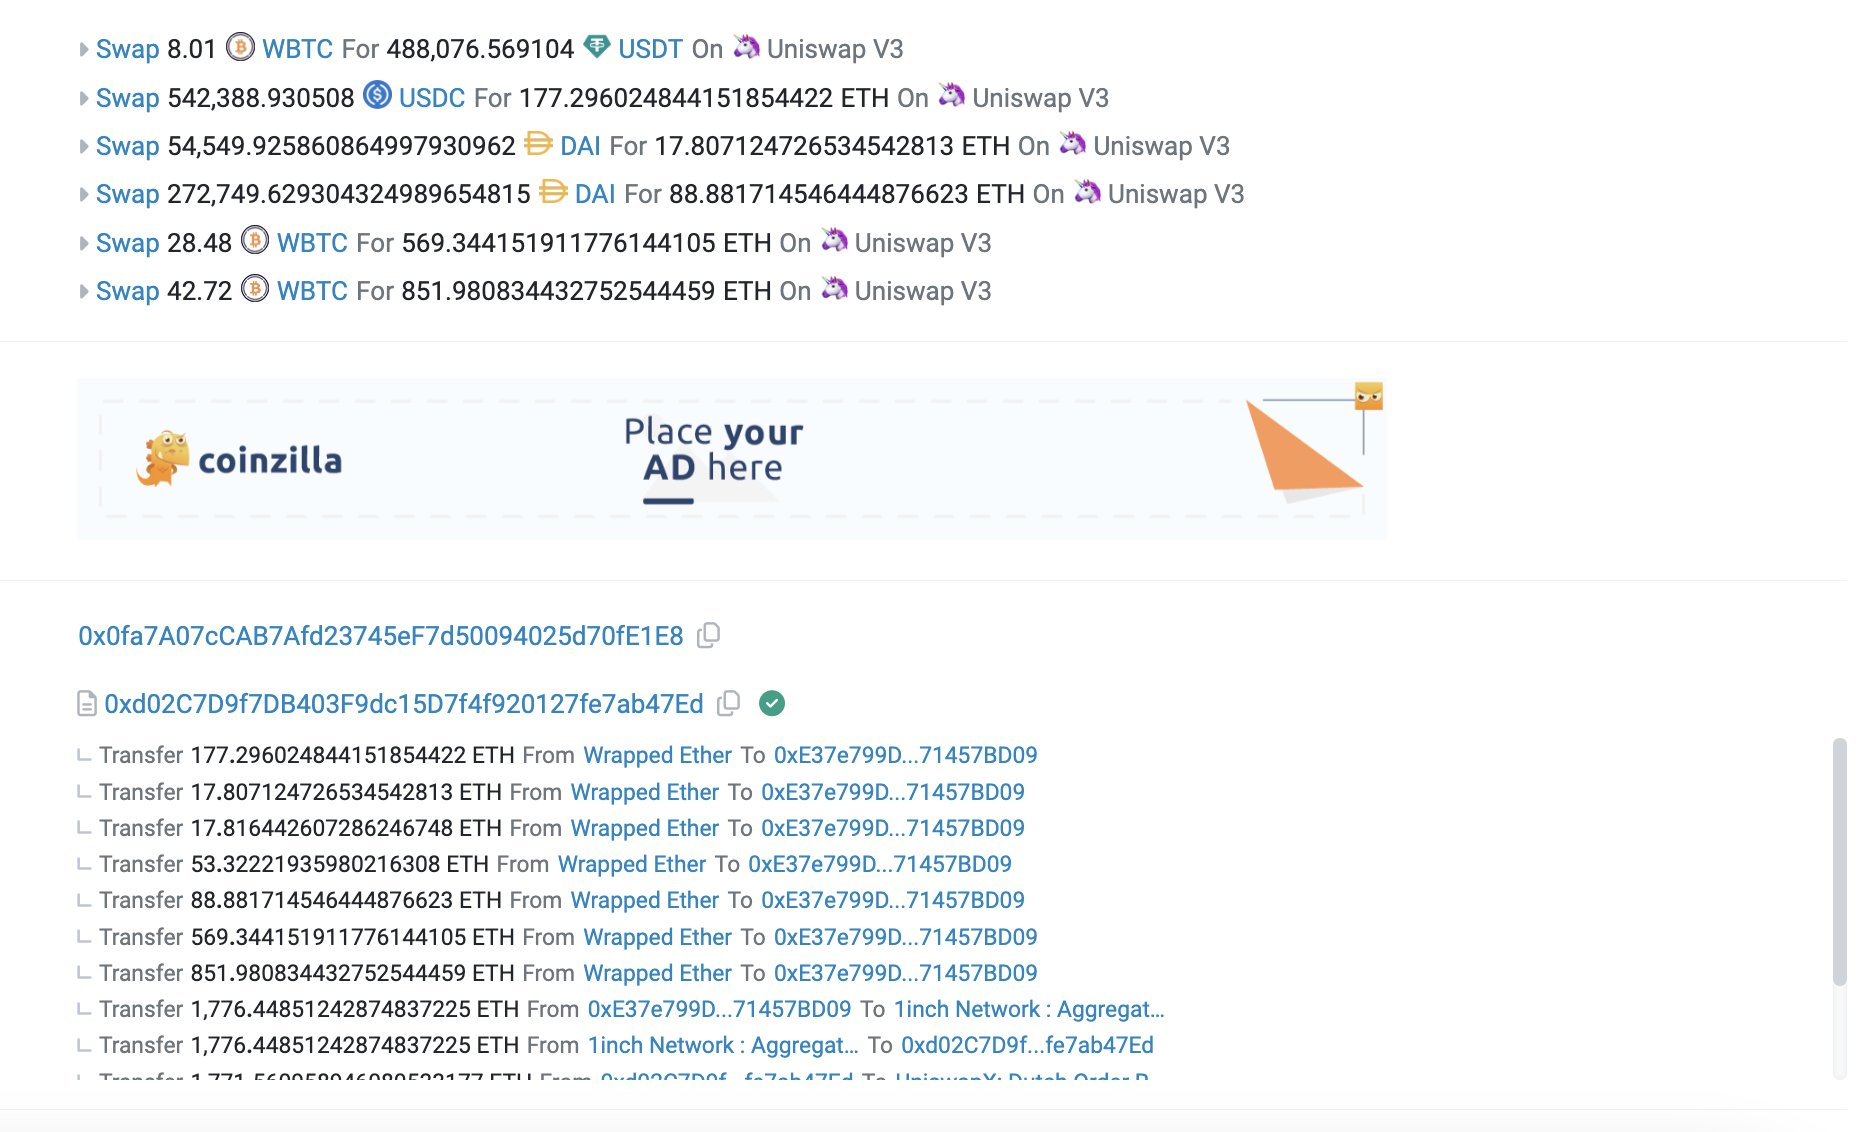Click USDT token icon in first swap row
The width and height of the screenshot is (1870, 1132).
tap(597, 46)
